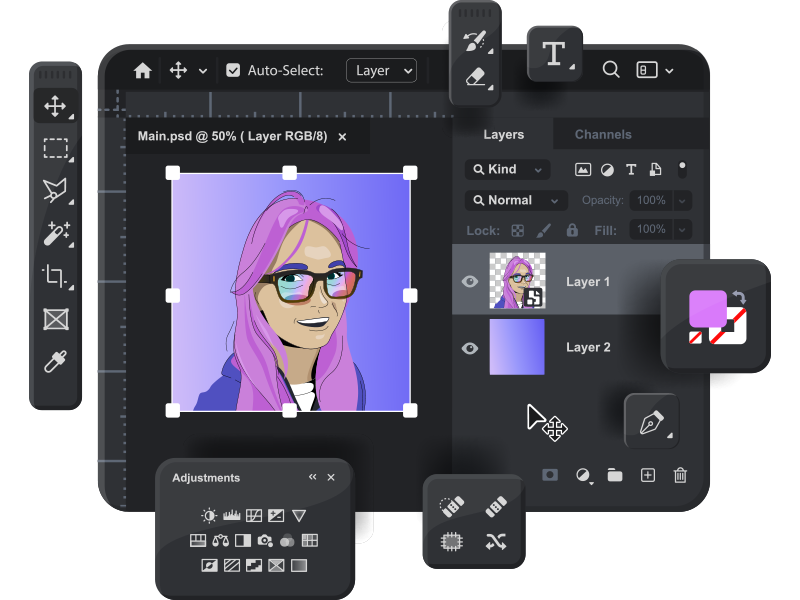Add Photo Filter adjustment
Viewport: 800px width, 600px height.
265,540
